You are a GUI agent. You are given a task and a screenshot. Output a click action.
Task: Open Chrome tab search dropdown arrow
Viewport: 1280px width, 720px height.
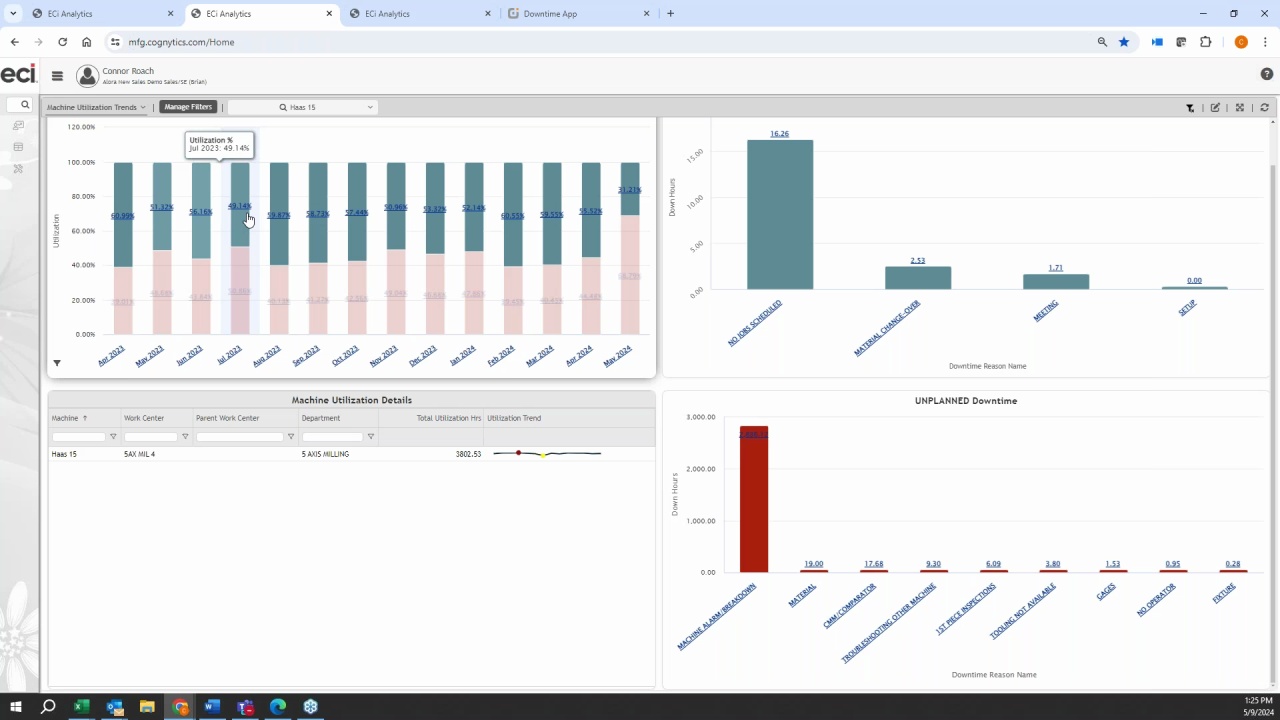(13, 14)
